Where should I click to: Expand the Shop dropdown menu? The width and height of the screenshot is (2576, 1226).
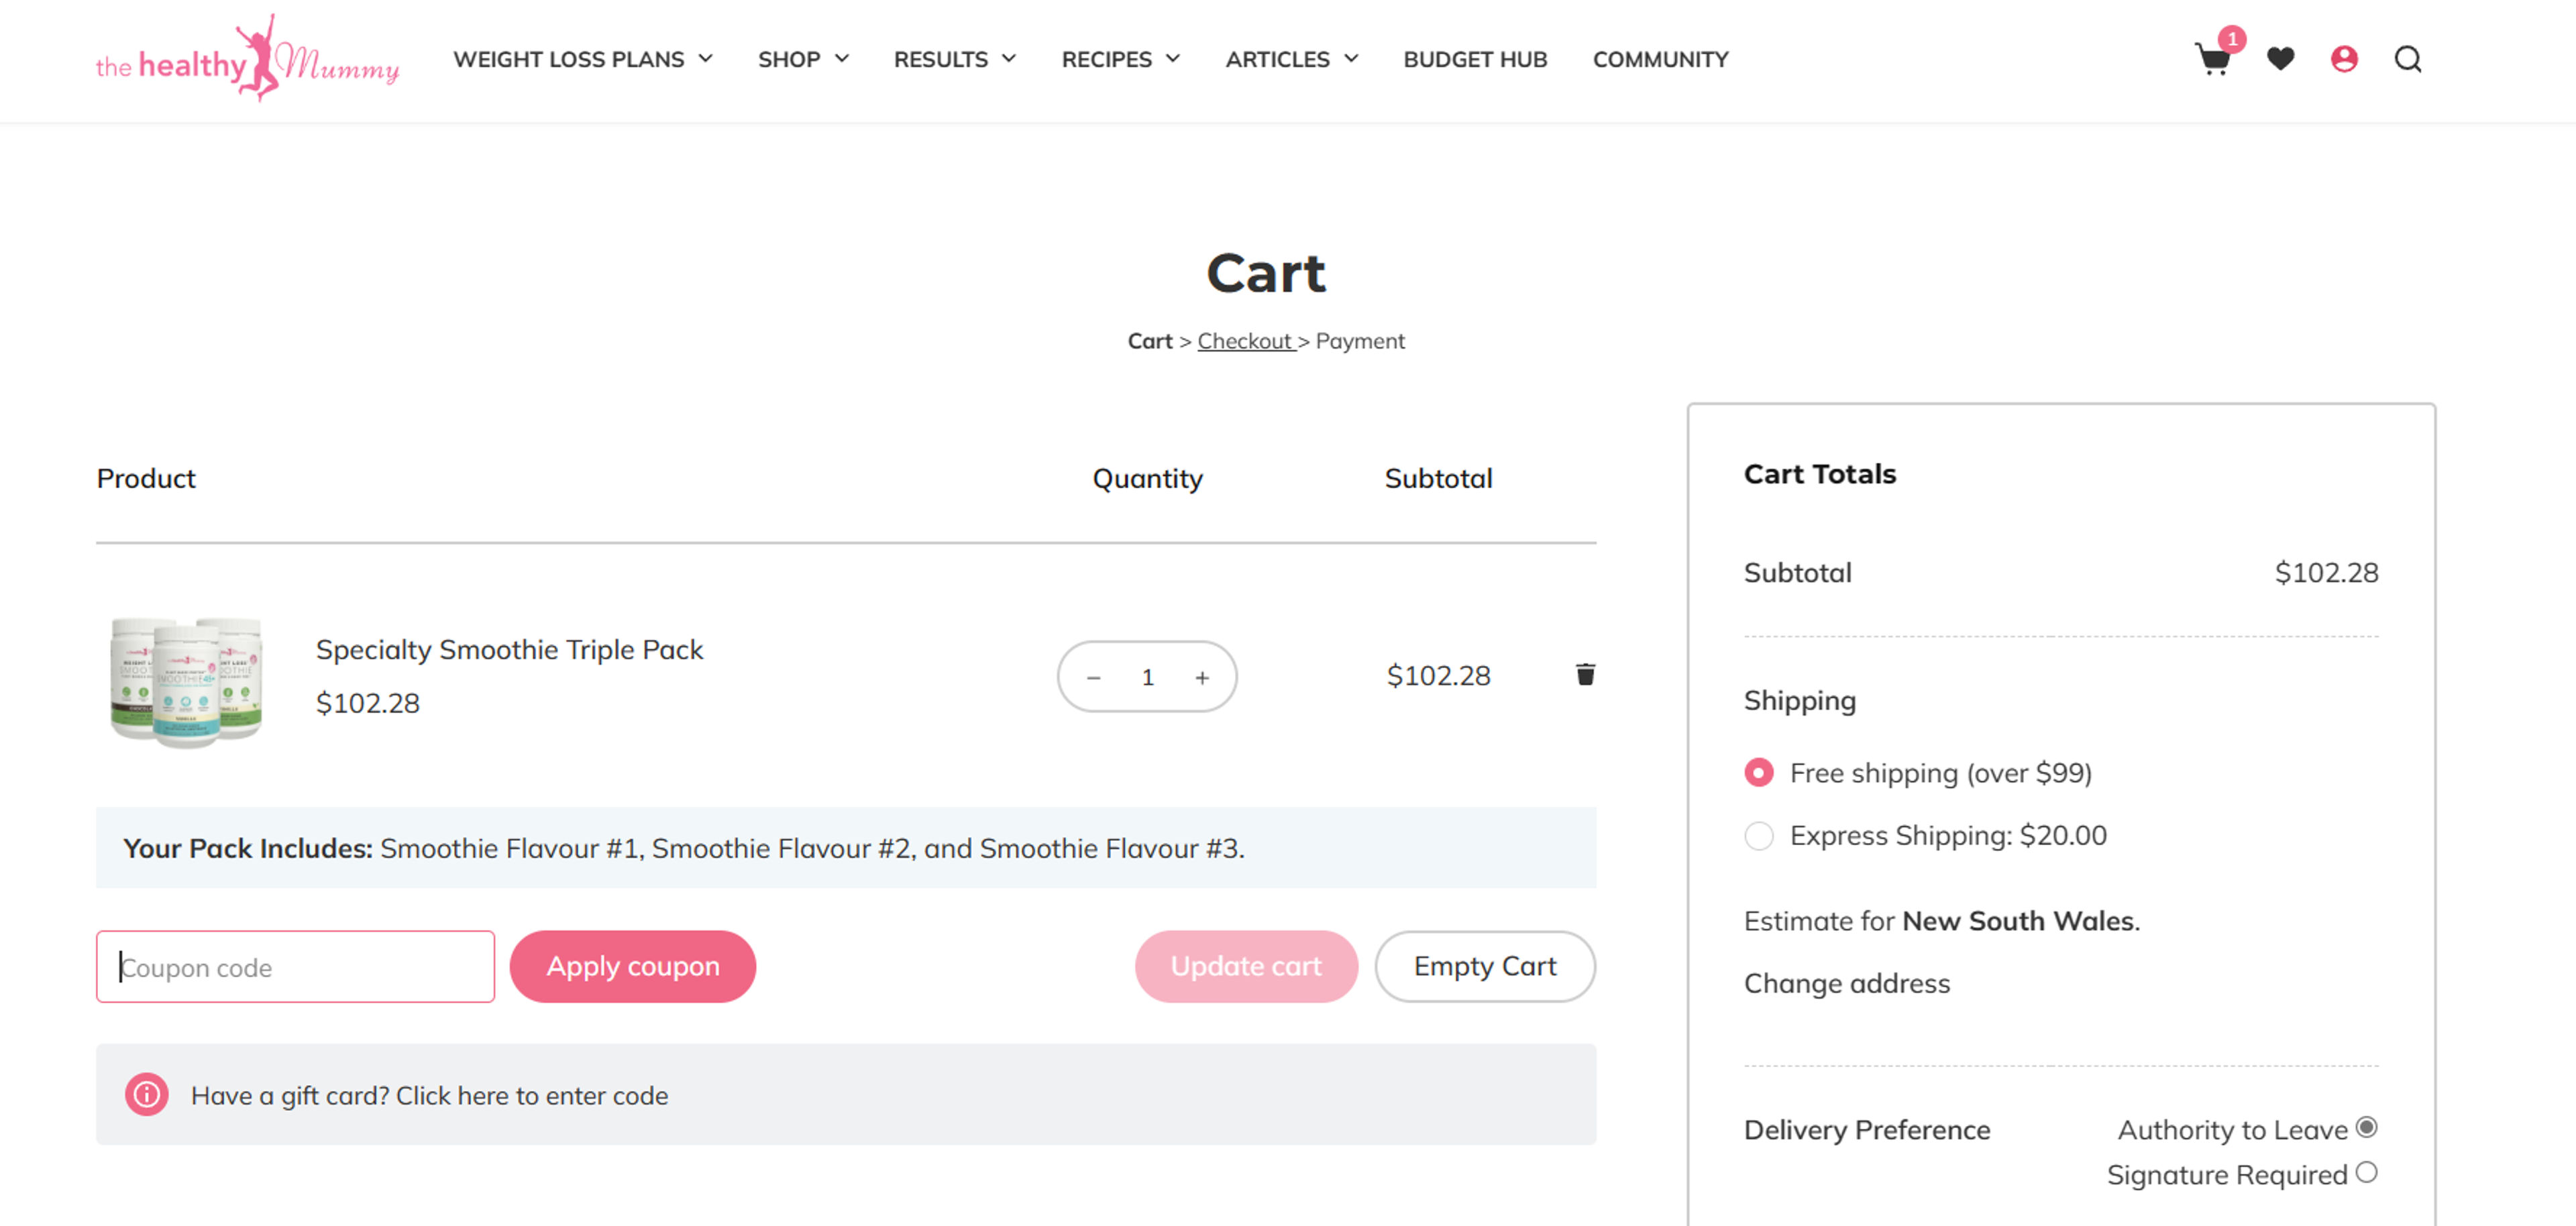pyautogui.click(x=803, y=59)
